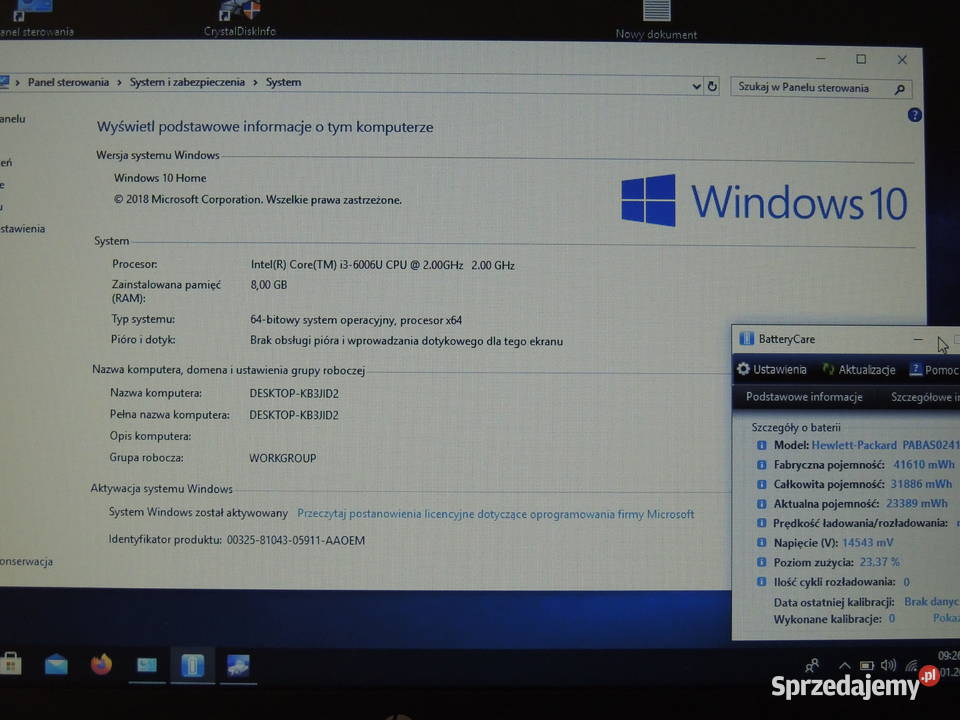The image size is (960, 720).
Task: Open the blue help question mark icon
Action: click(915, 114)
